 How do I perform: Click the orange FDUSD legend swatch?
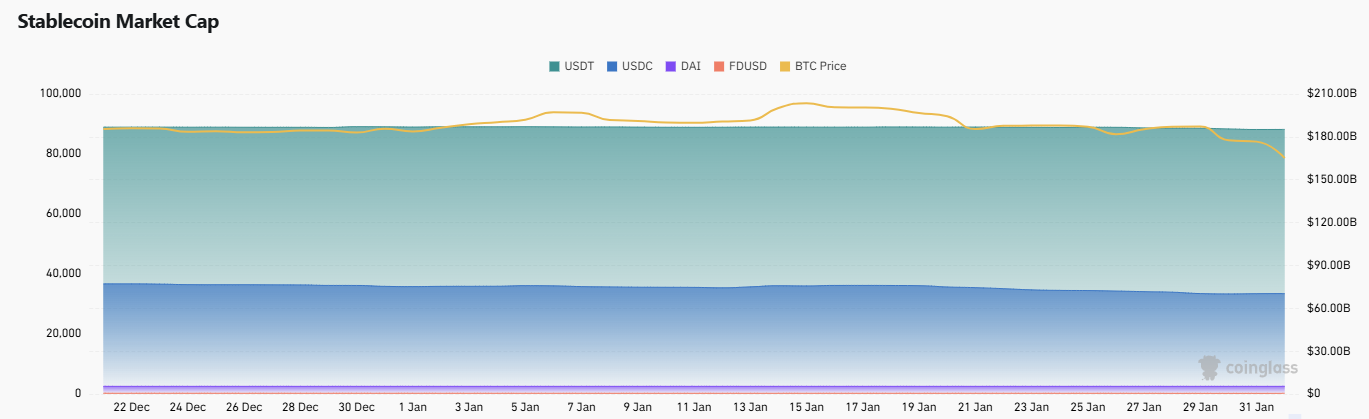(x=719, y=66)
